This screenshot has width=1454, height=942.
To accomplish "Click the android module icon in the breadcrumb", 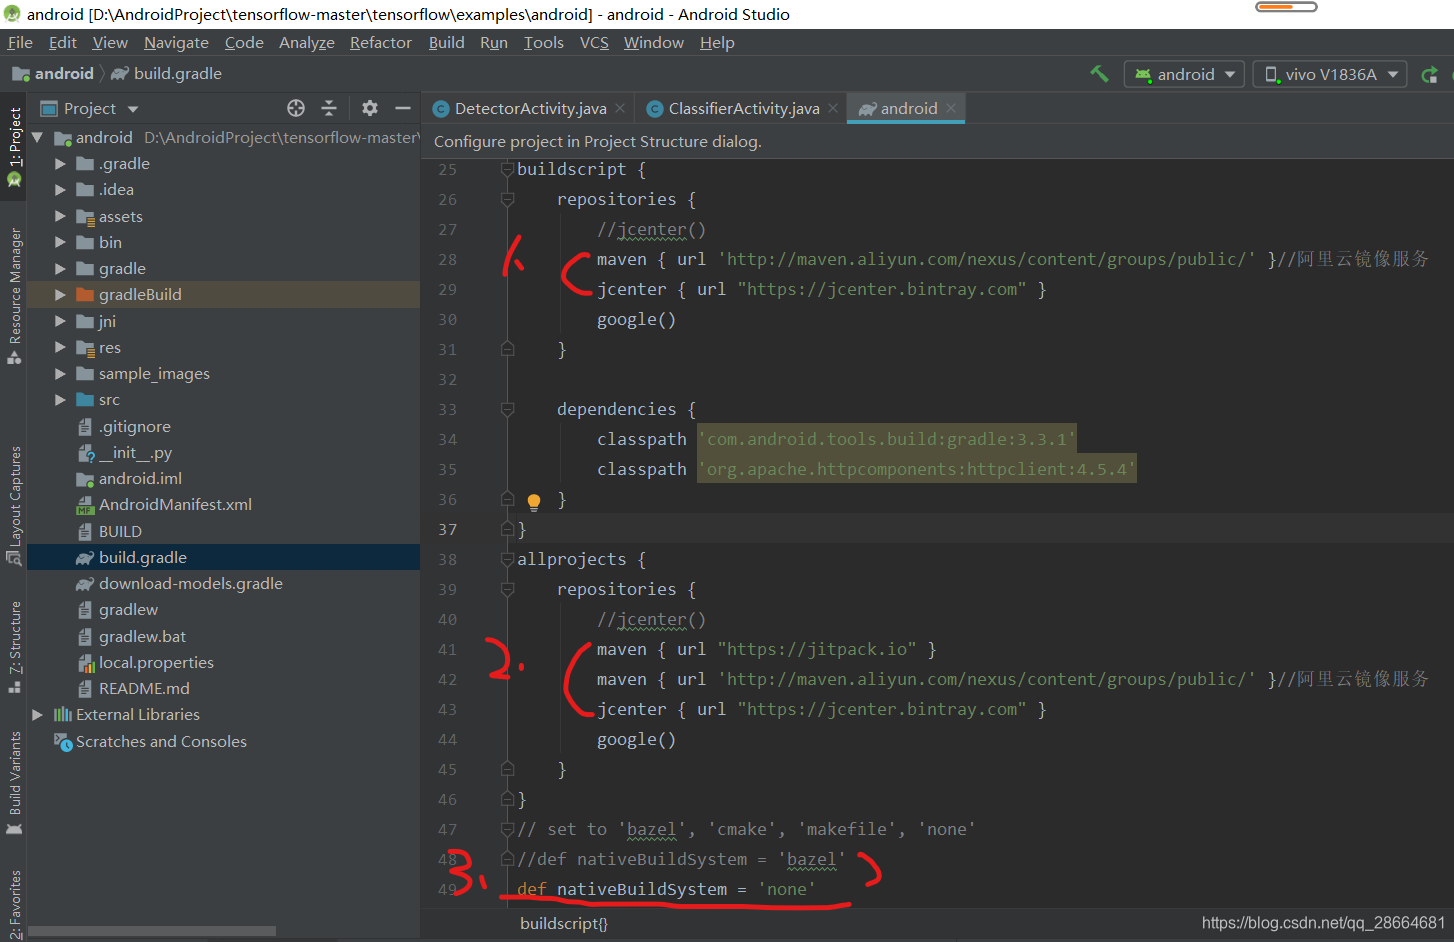I will pos(20,74).
